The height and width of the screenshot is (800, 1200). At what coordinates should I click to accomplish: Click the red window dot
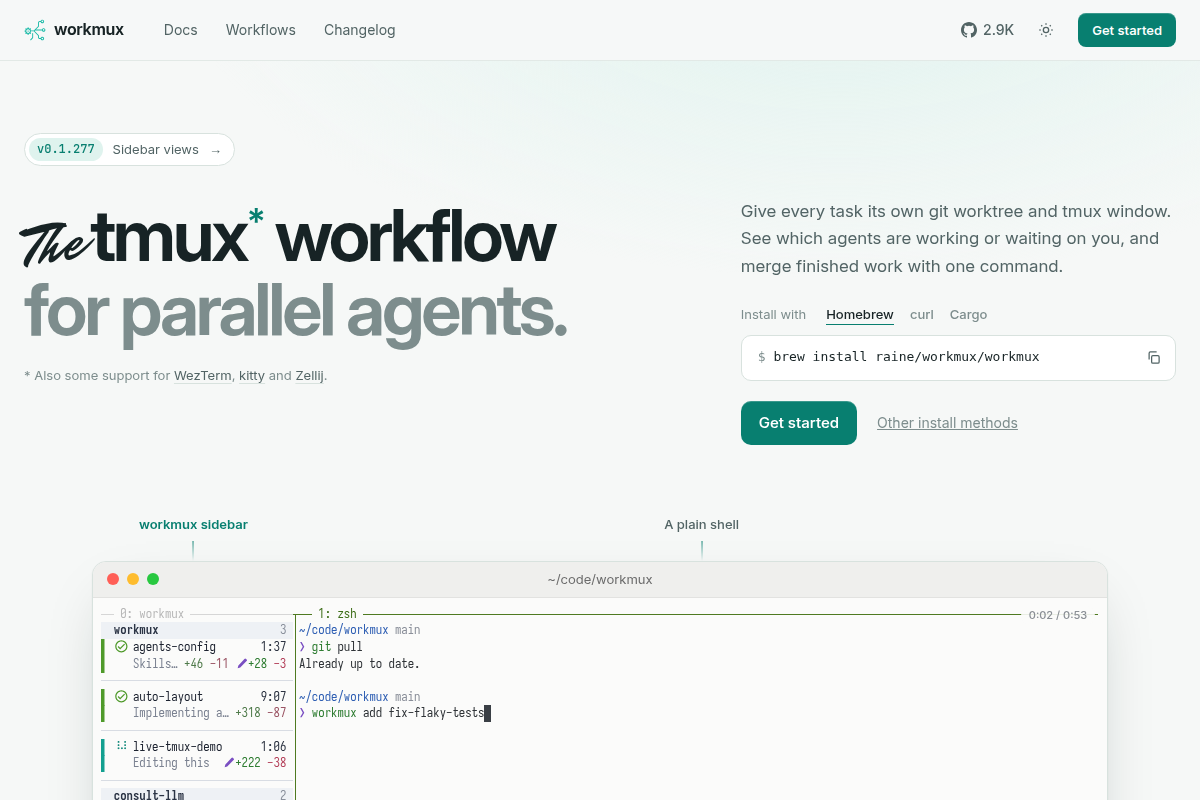(113, 579)
